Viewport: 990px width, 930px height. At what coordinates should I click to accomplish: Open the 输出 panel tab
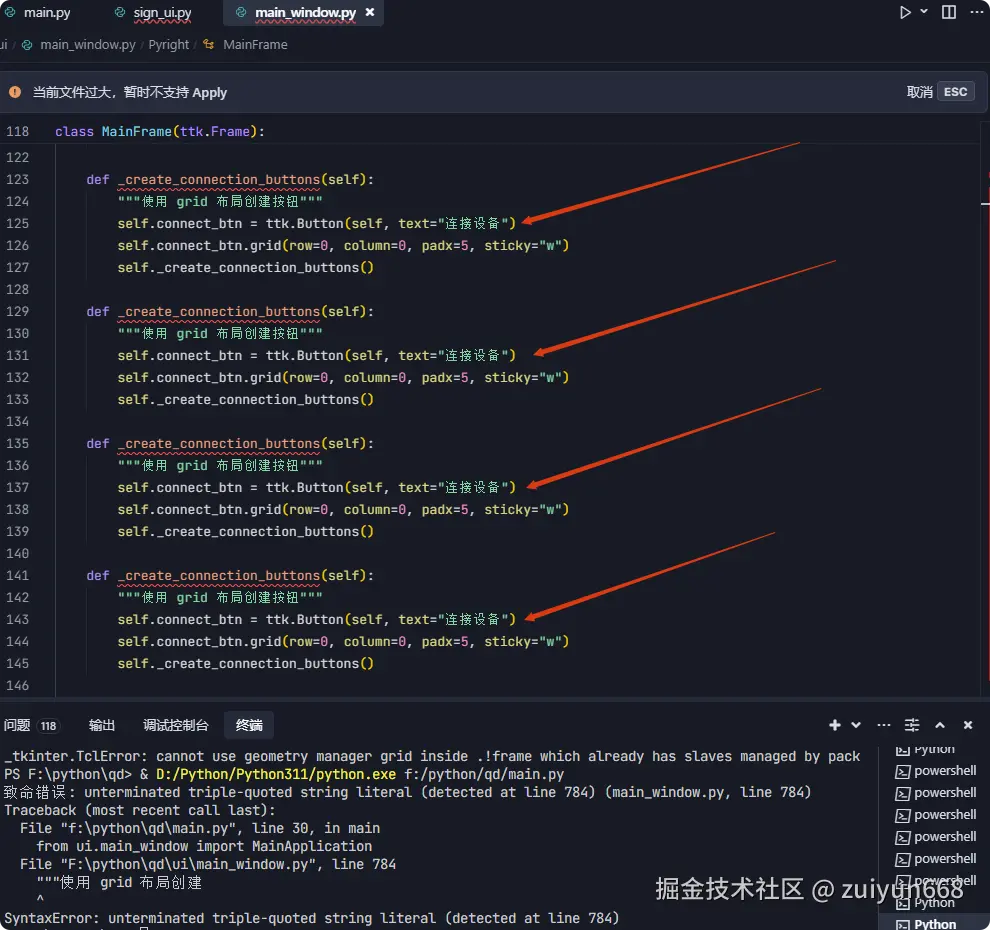pyautogui.click(x=103, y=725)
